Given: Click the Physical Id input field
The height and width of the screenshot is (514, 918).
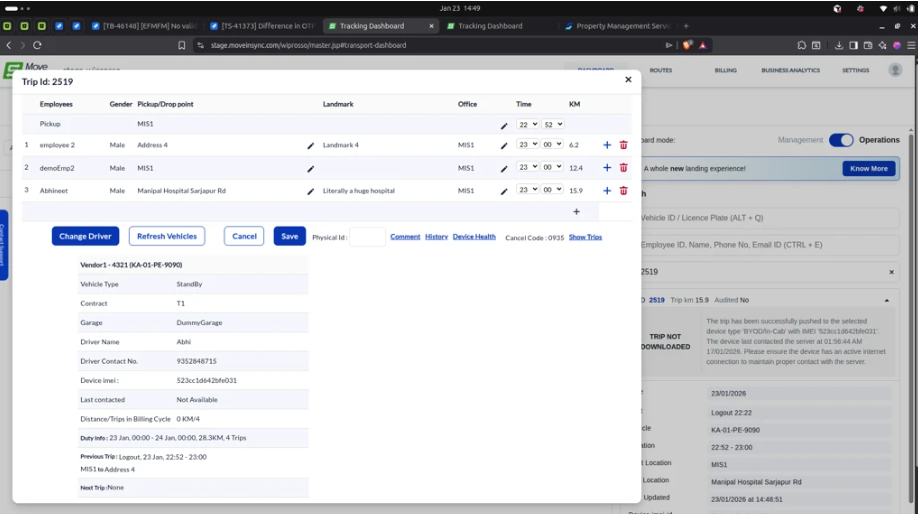Looking at the screenshot, I should click(x=367, y=237).
